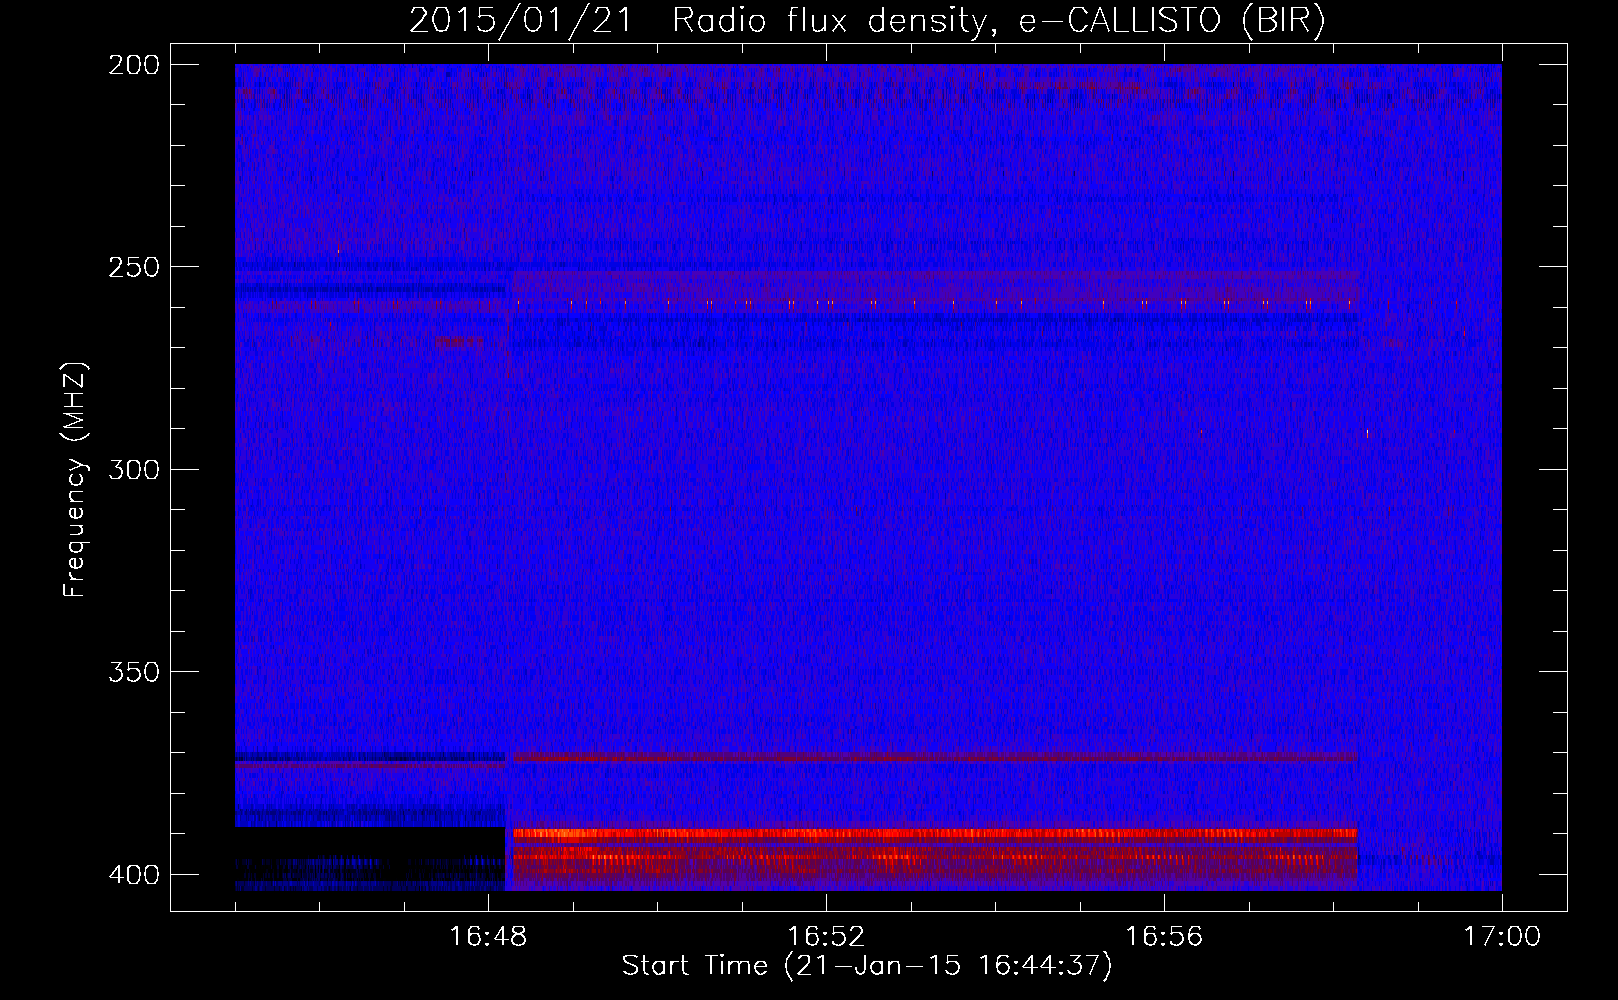Screen dimensions: 1618x1000
Task: Click the 17:00 time tick label
Action: tap(1501, 937)
